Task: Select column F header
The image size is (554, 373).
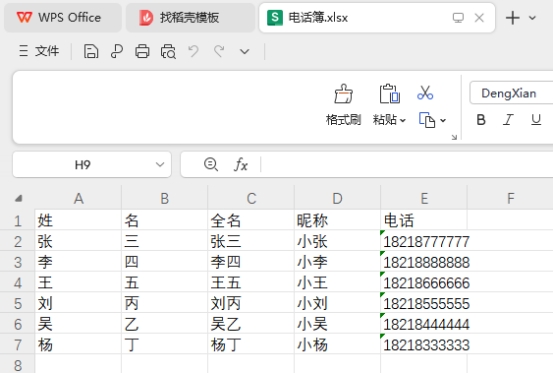Action: click(x=511, y=199)
